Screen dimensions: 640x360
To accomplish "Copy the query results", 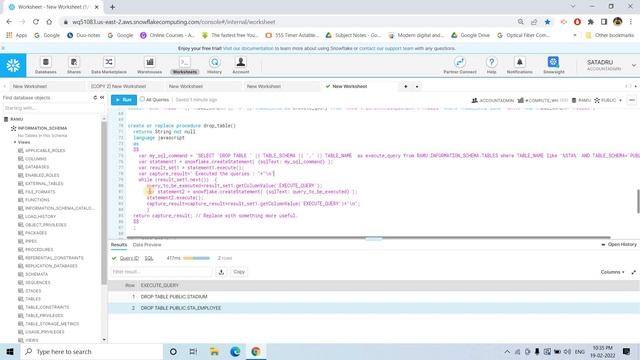I will (239, 272).
